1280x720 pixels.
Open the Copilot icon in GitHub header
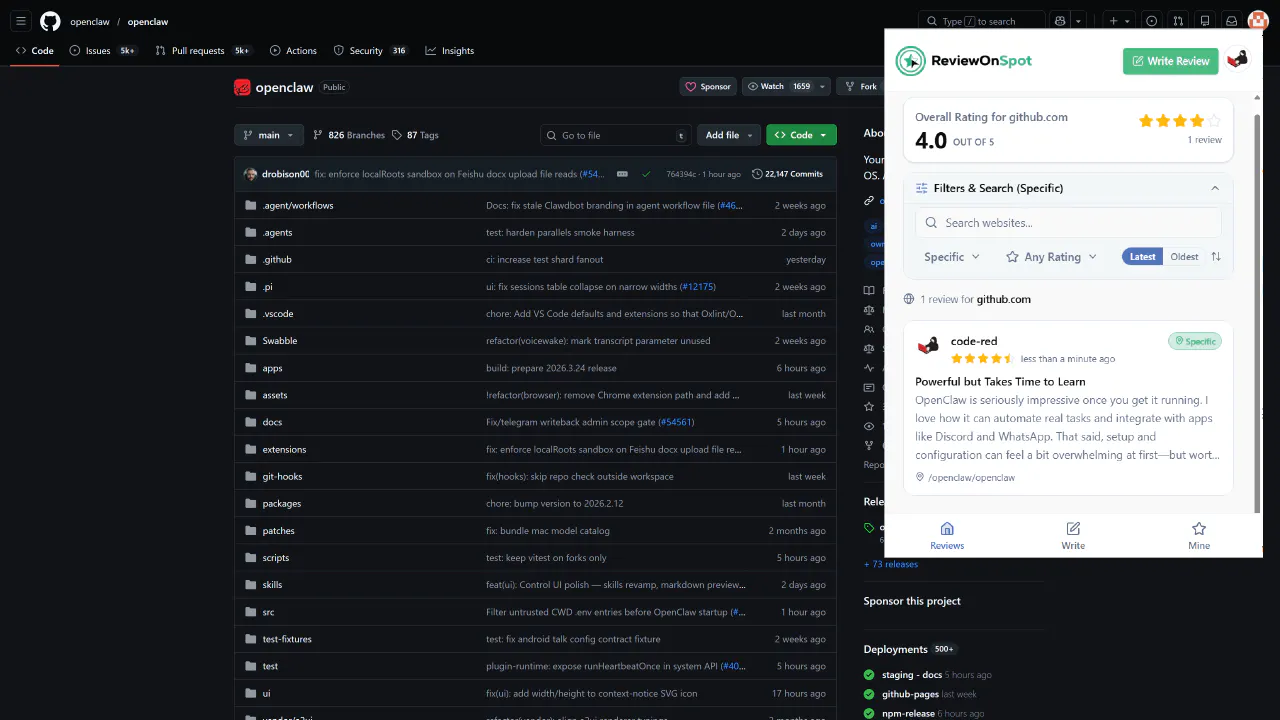pyautogui.click(x=1060, y=21)
